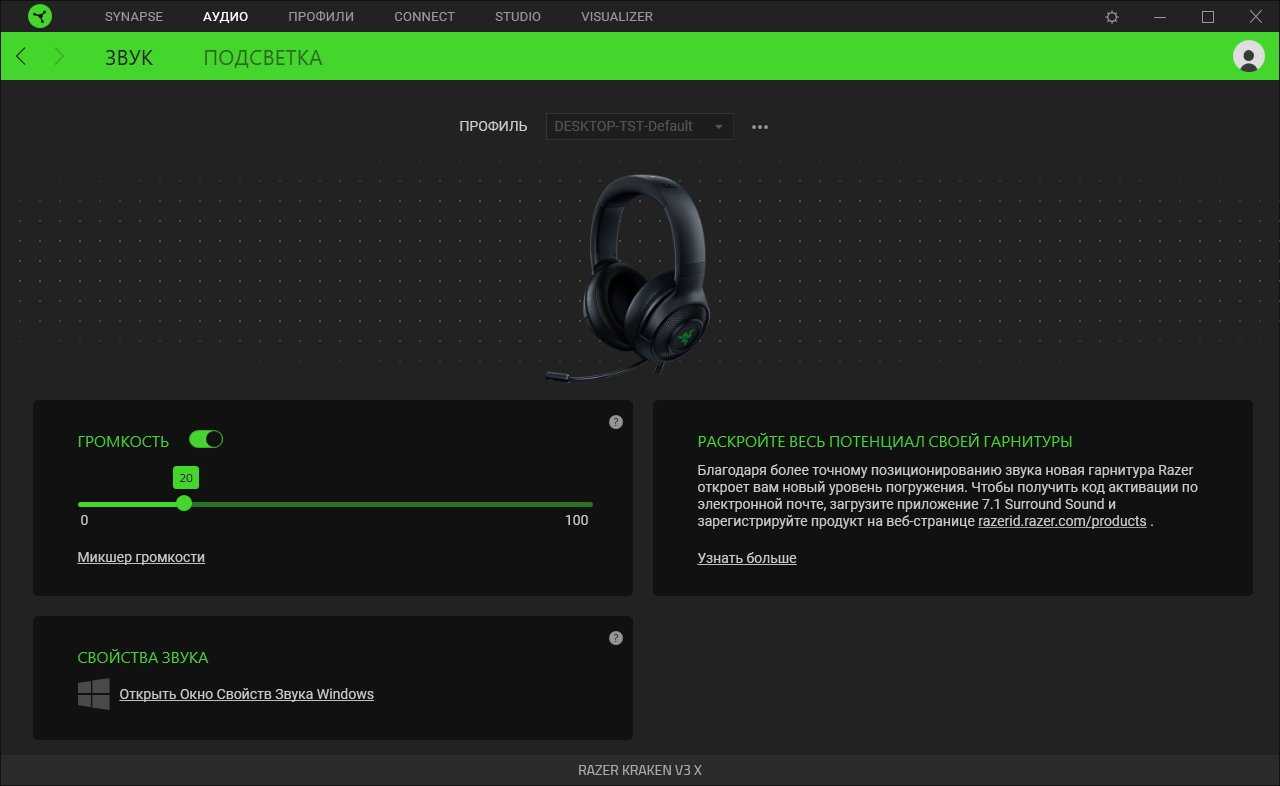
Task: Click help icon in Свойства звука panel
Action: [x=616, y=638]
